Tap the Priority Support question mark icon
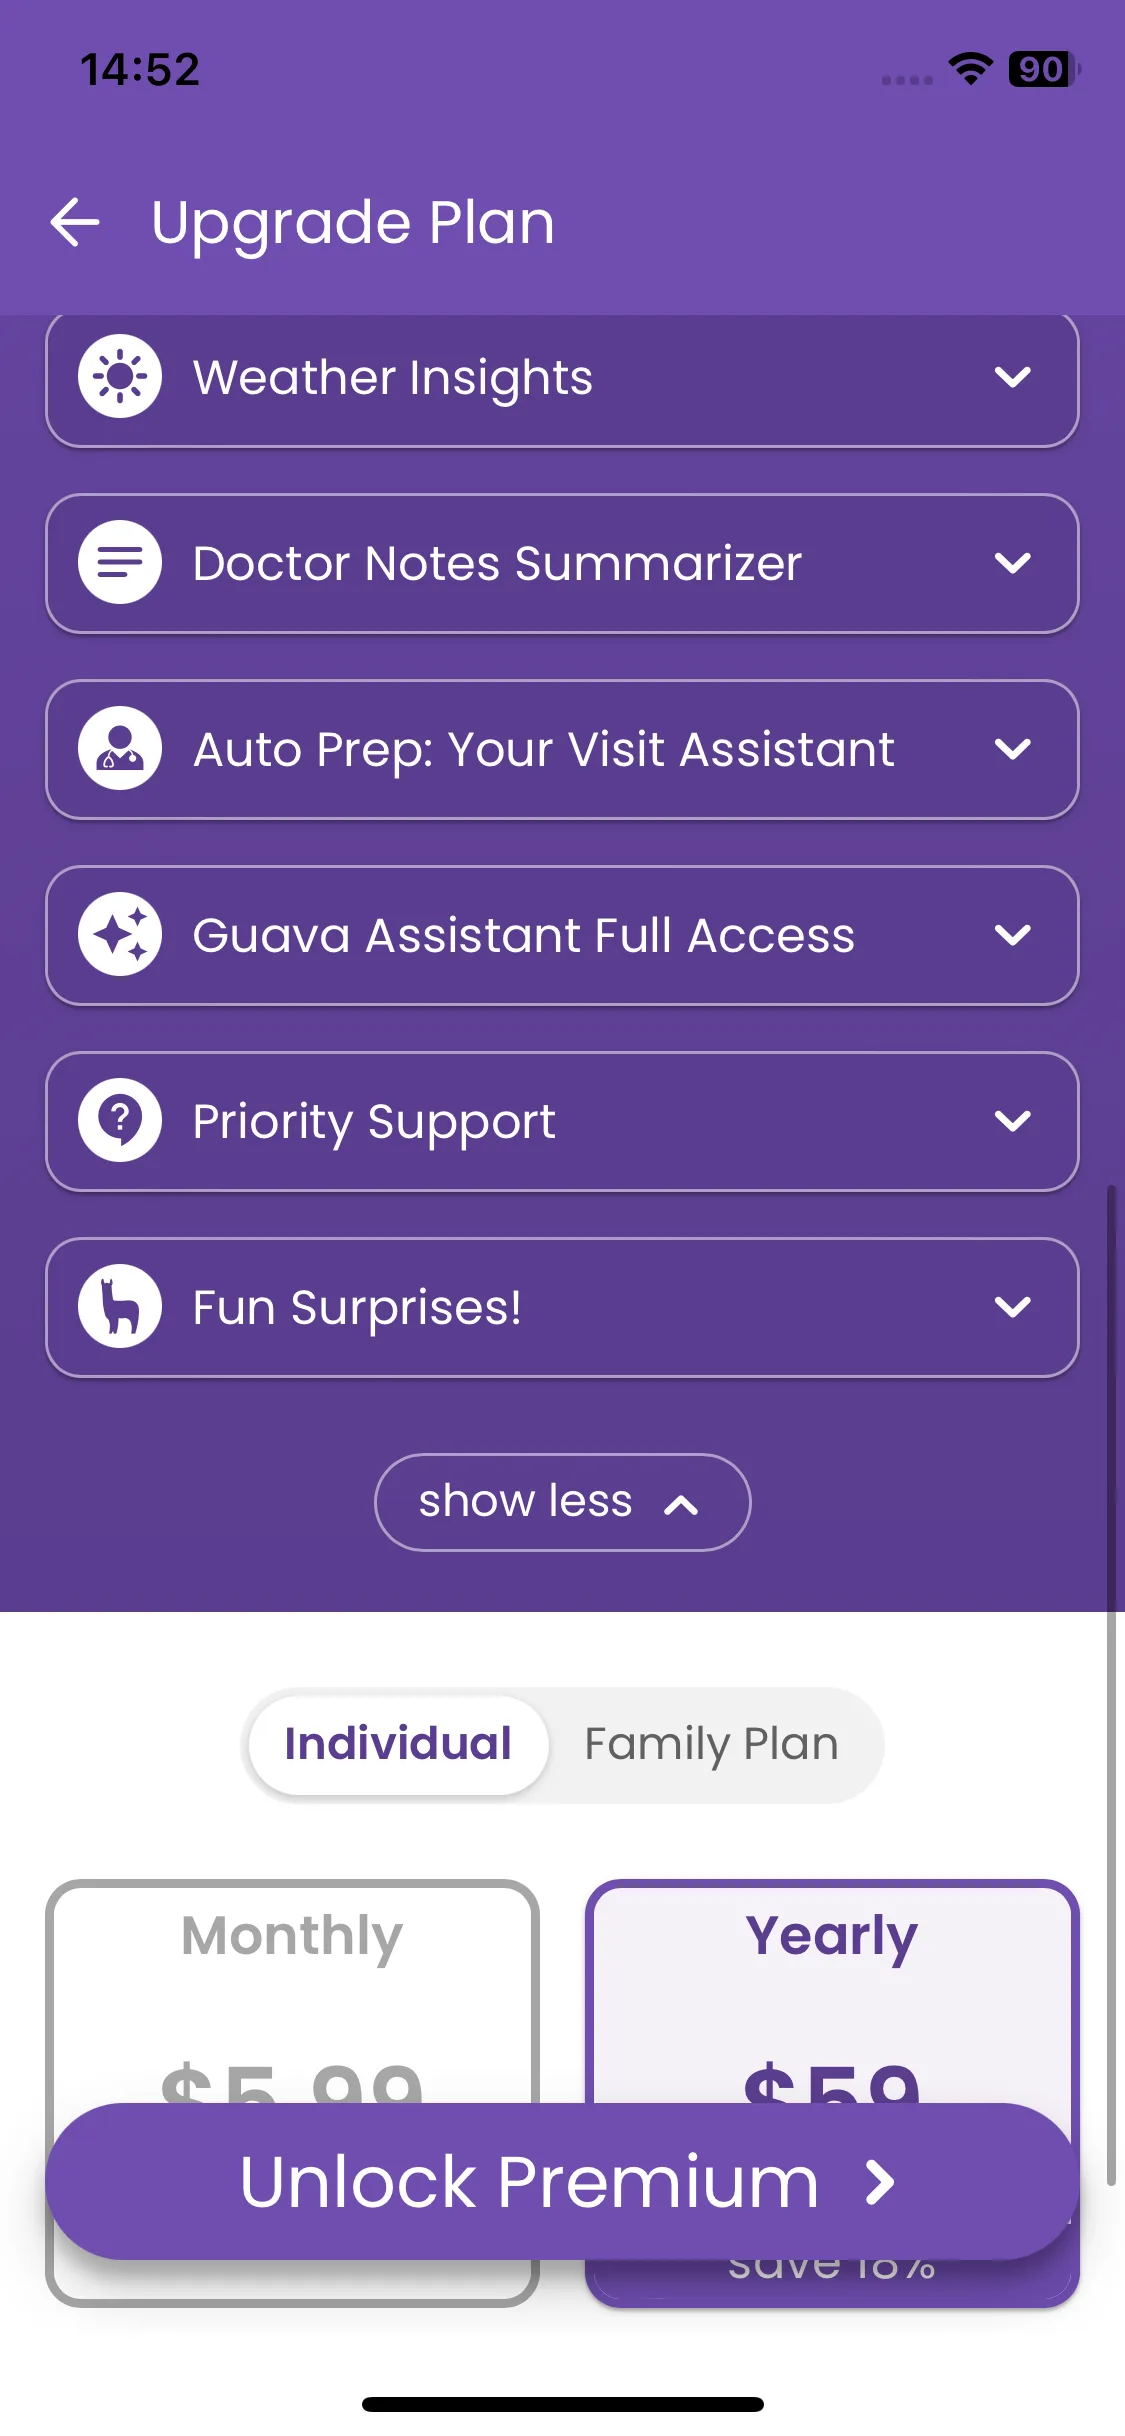The width and height of the screenshot is (1125, 2436). point(120,1121)
